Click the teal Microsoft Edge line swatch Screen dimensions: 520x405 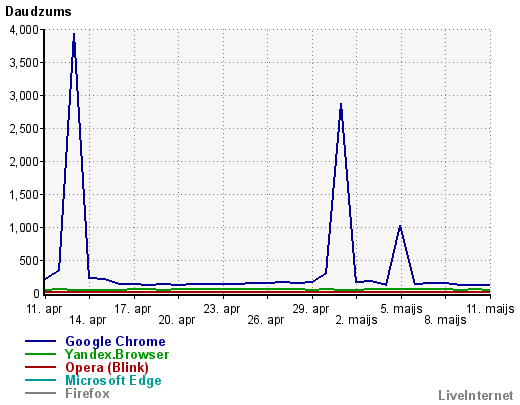pos(40,380)
